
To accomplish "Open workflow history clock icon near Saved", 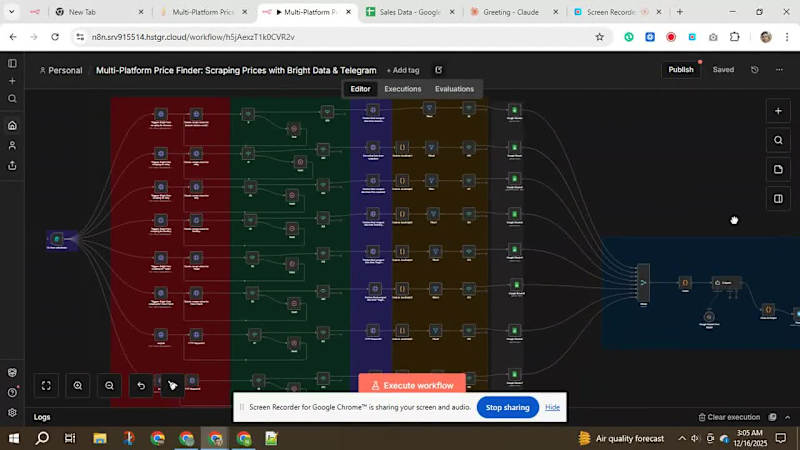I will [x=755, y=70].
